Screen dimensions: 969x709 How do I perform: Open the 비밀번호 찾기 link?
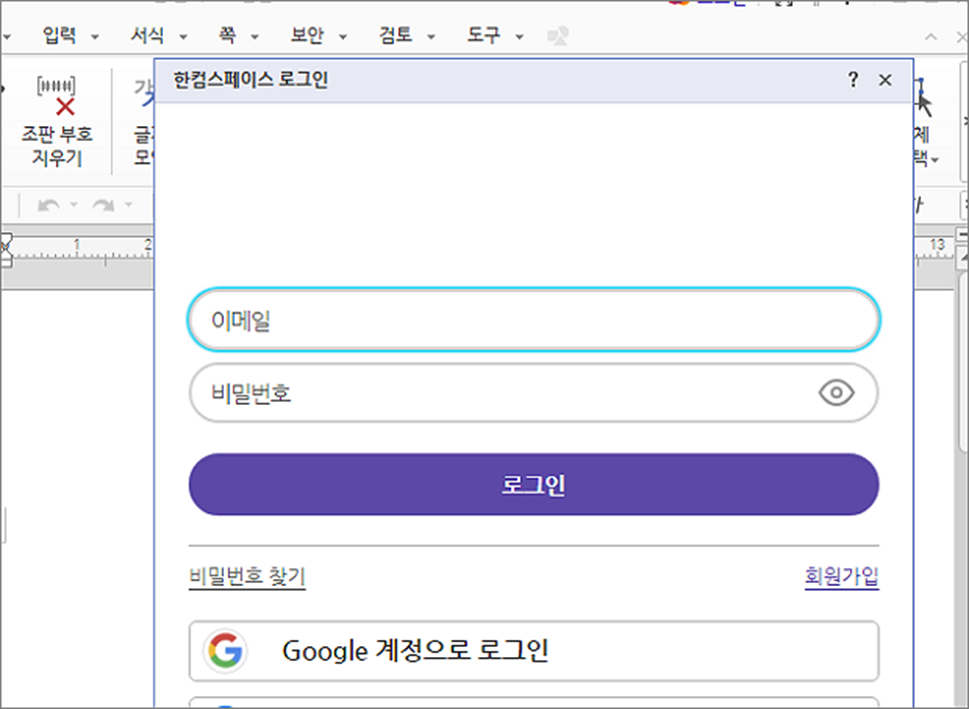(247, 577)
